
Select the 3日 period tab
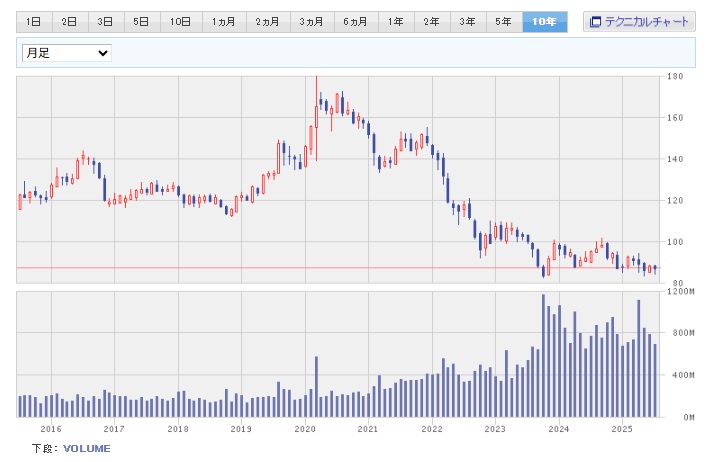pyautogui.click(x=106, y=22)
